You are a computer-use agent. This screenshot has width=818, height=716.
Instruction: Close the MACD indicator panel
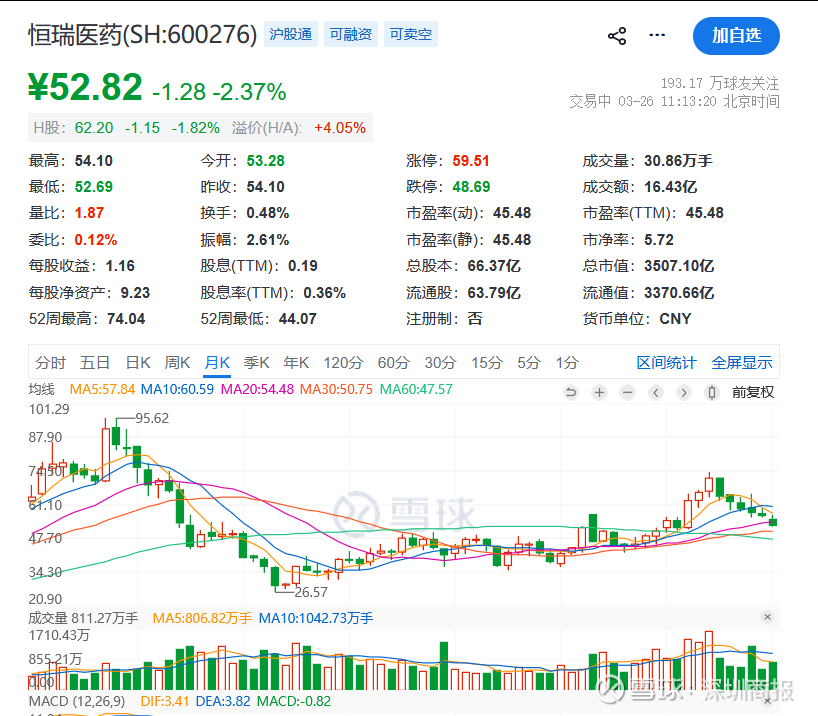tap(767, 701)
